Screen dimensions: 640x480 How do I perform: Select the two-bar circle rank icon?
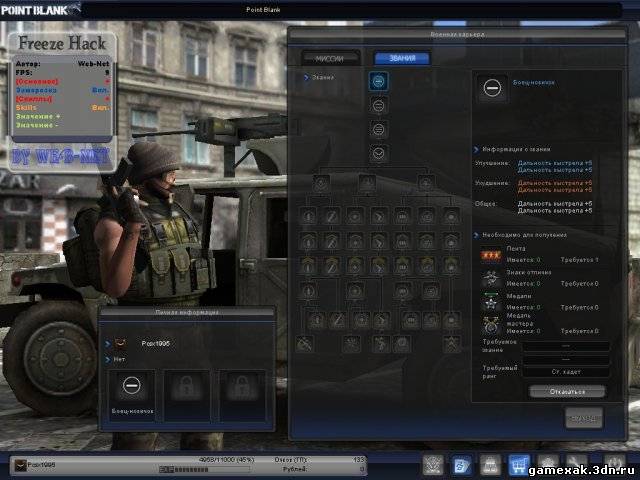[378, 105]
